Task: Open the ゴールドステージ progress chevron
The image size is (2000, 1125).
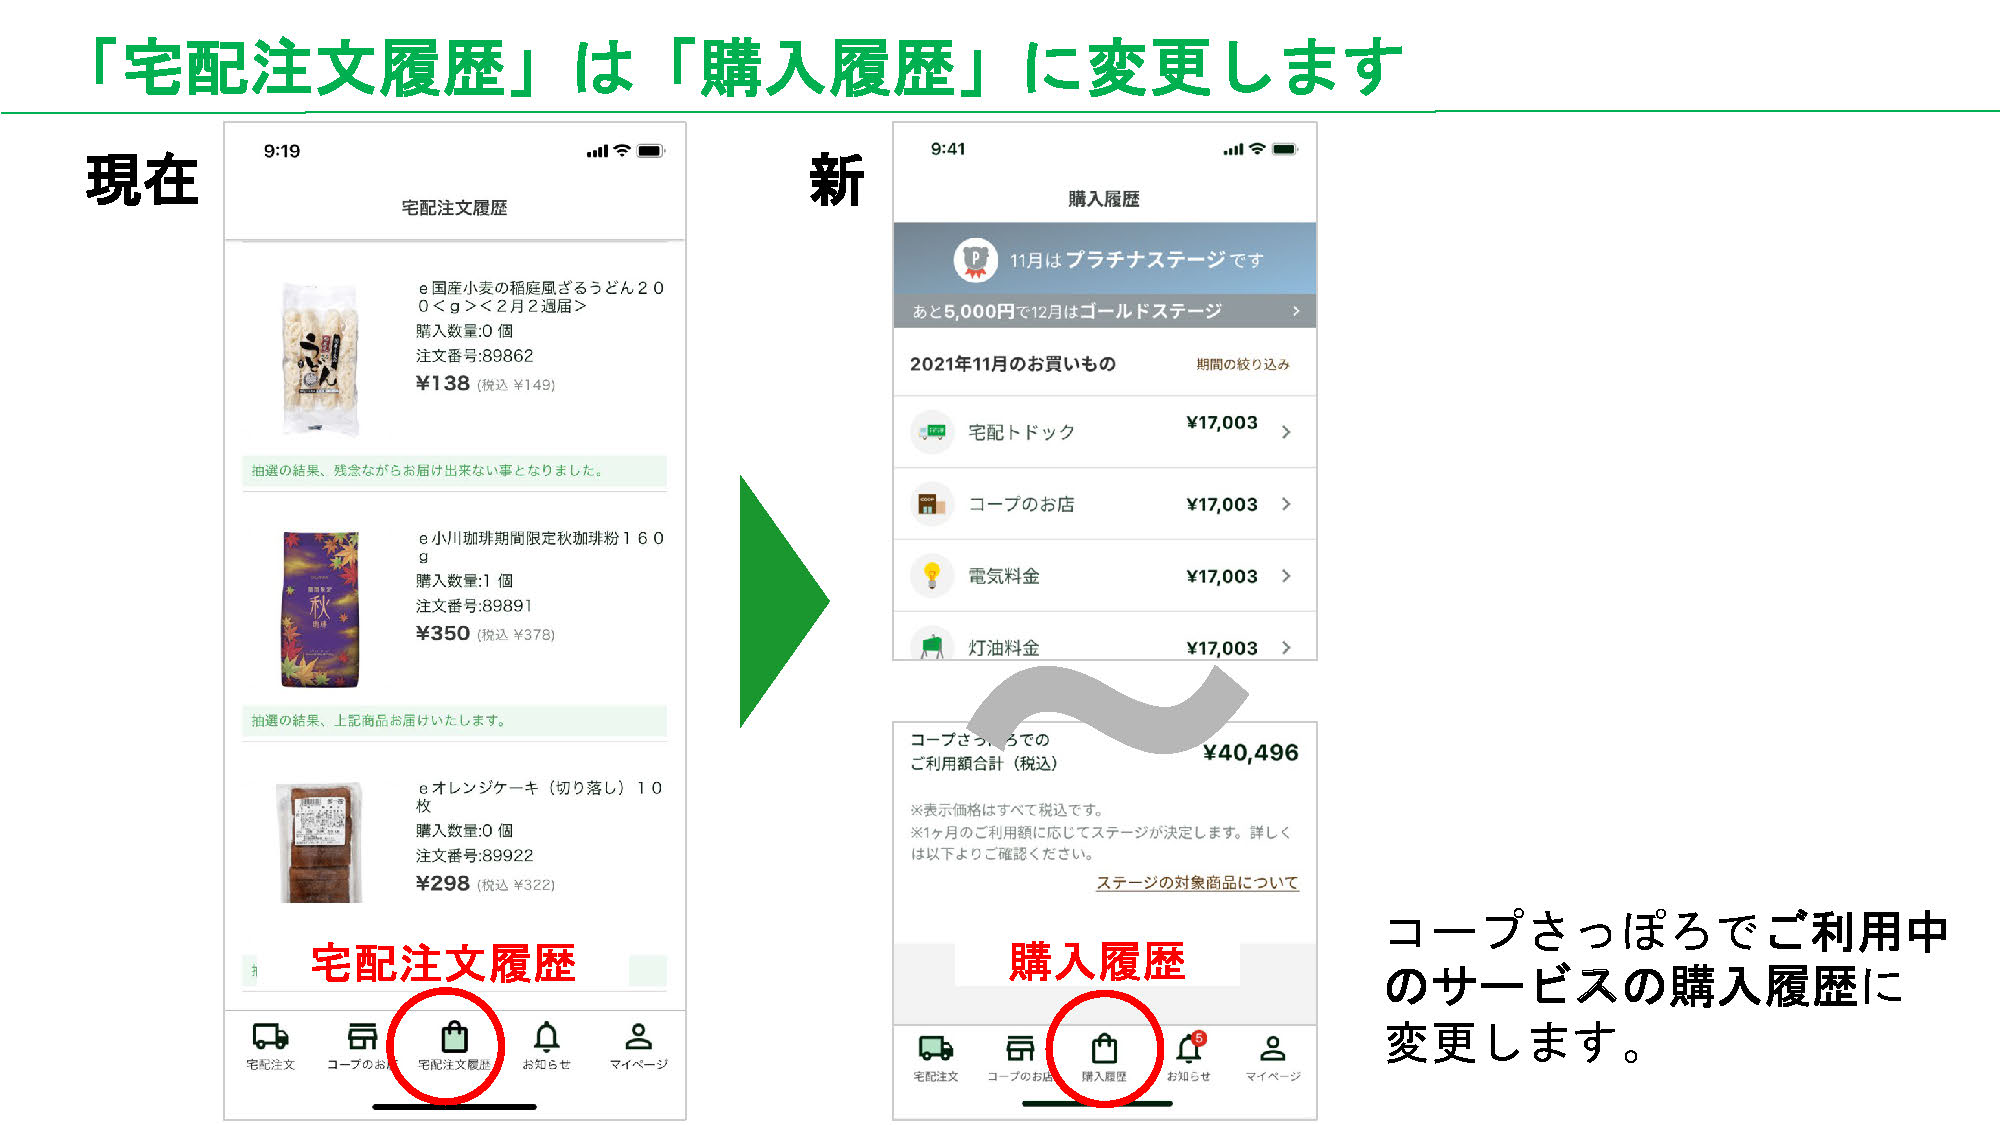Action: 1296,311
